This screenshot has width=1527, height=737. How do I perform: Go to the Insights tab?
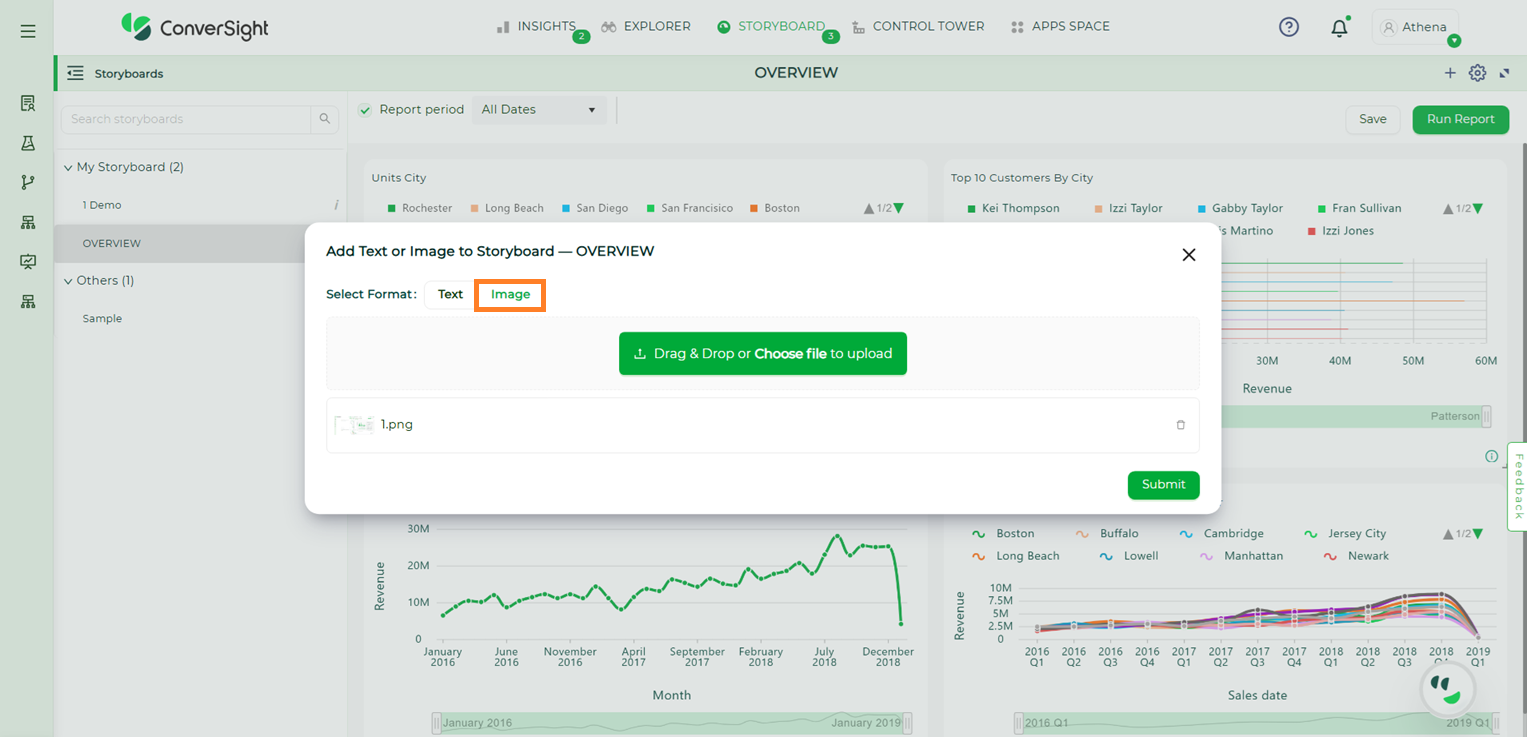[x=536, y=27]
